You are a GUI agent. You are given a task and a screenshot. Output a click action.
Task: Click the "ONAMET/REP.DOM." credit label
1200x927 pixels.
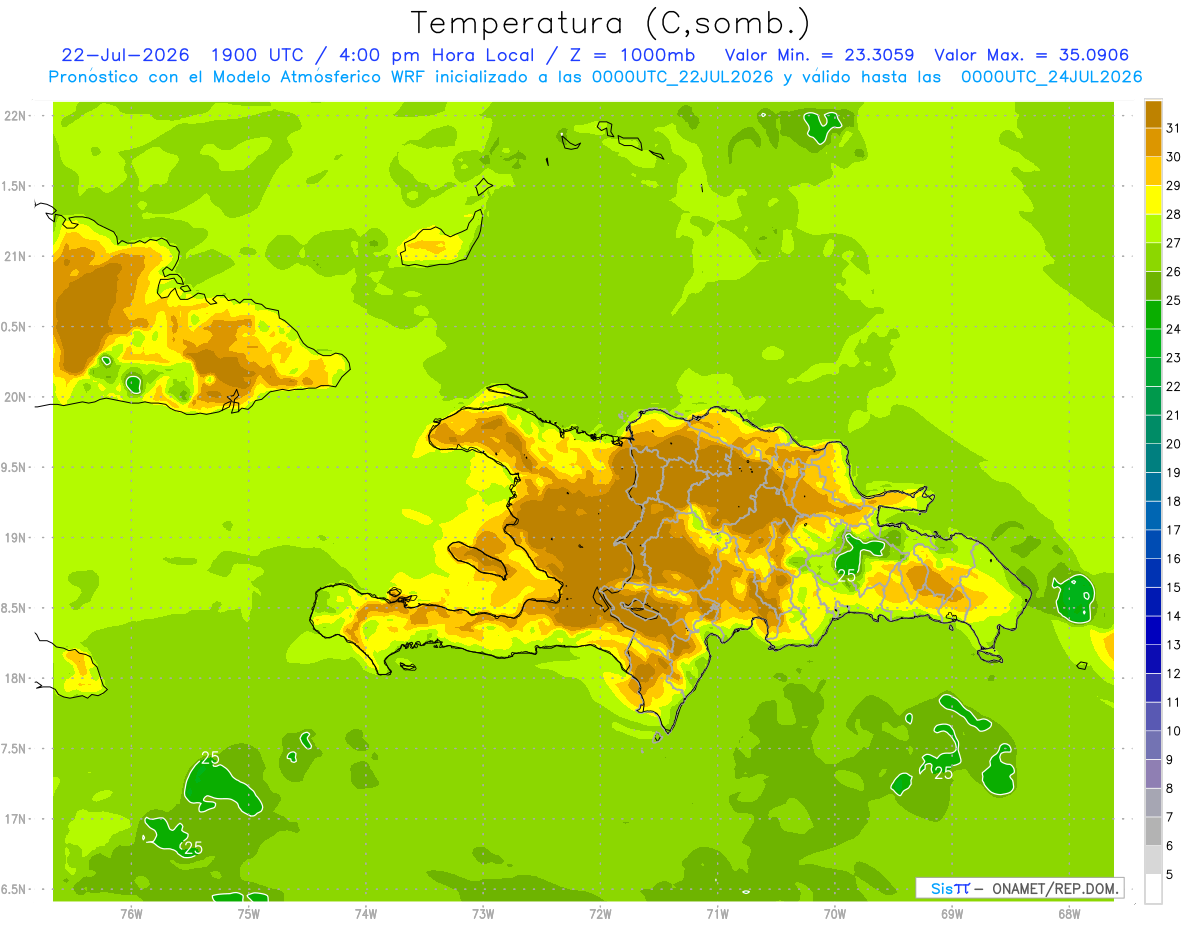click(1057, 888)
